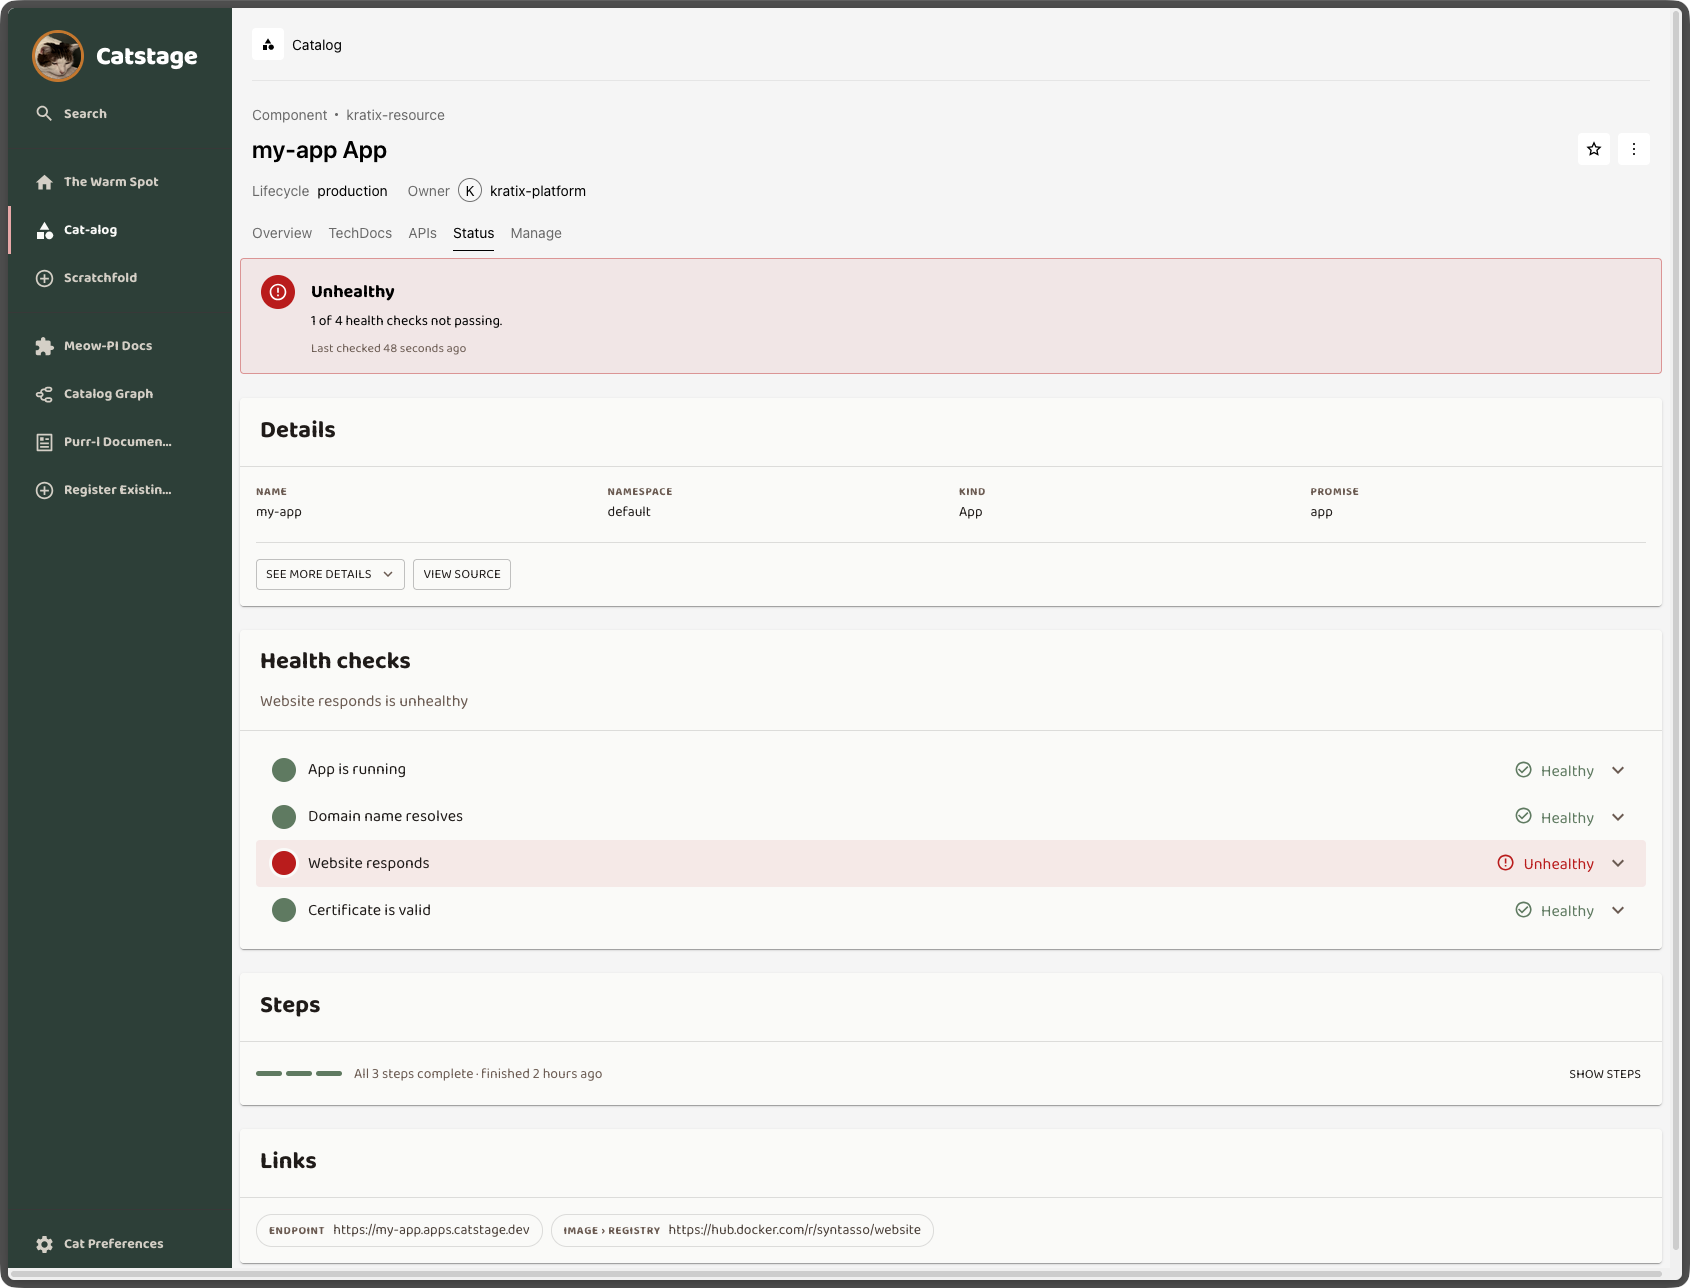Click the Unhealthy label on Website responds
The width and height of the screenshot is (1690, 1288).
(1558, 864)
